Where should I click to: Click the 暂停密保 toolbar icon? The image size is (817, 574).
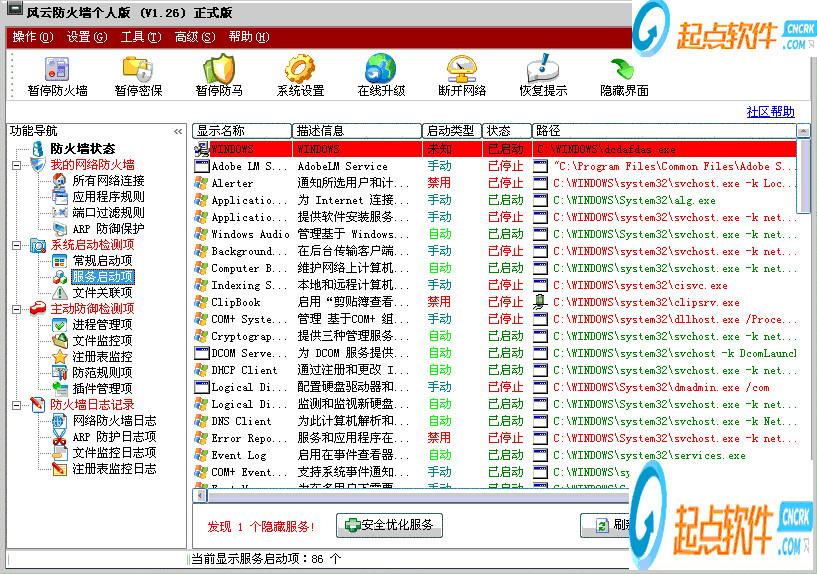coord(138,69)
